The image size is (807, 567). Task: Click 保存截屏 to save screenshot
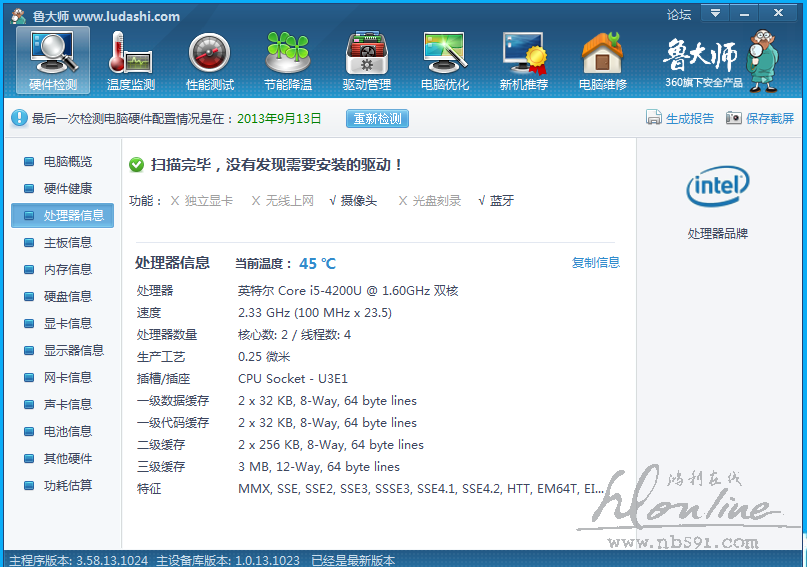760,119
